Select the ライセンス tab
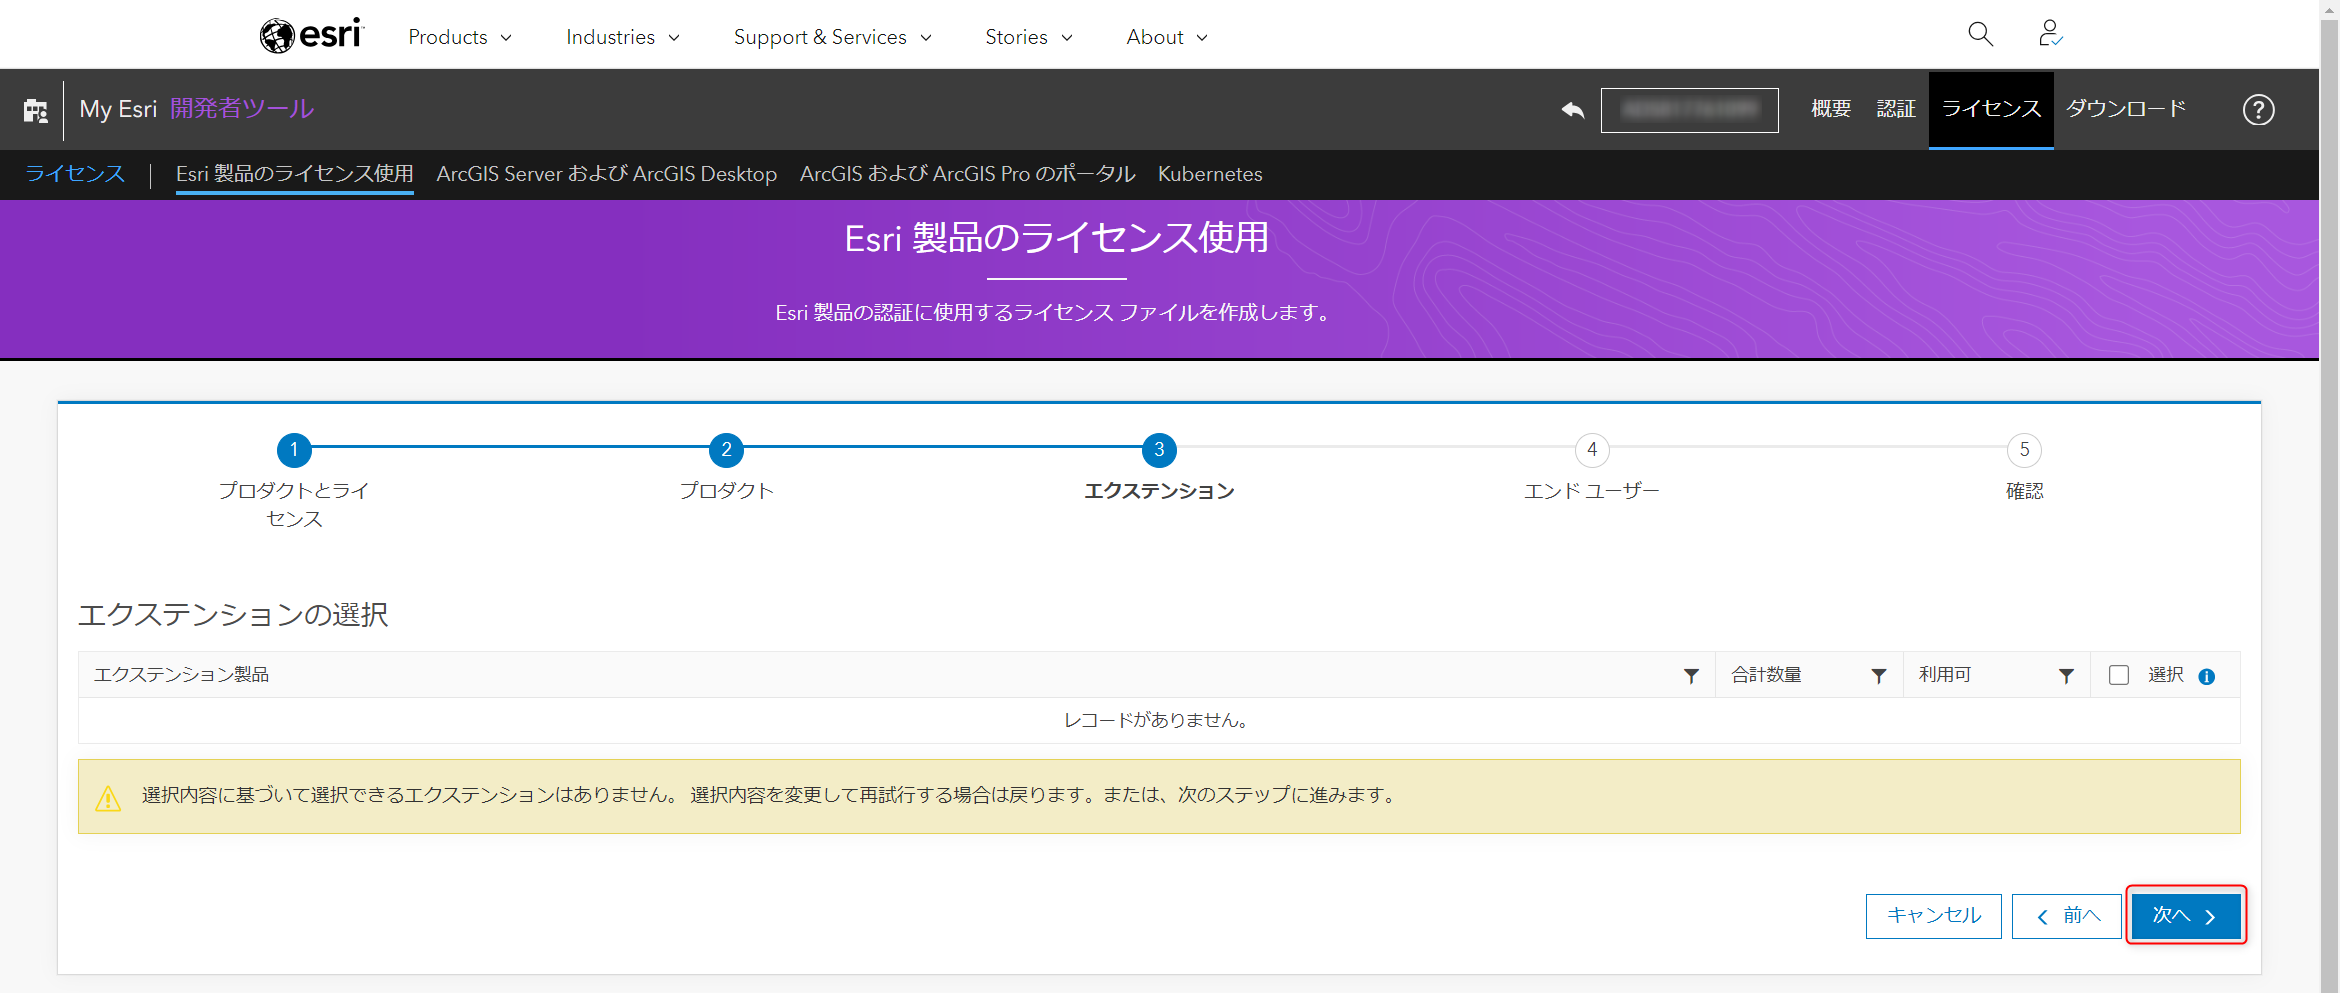The image size is (2340, 993). point(1991,109)
